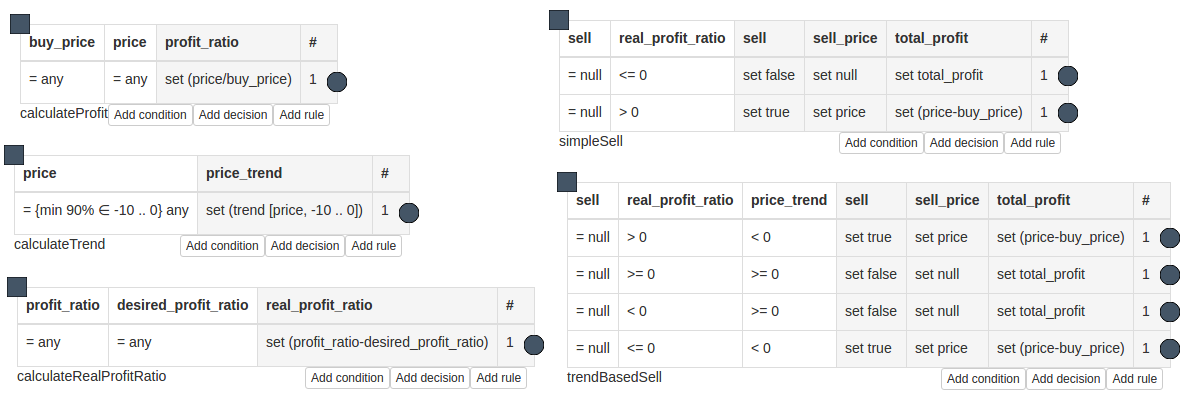
Task: Click the dot on simpleSell's '<= 0' rule
Action: click(x=1068, y=75)
